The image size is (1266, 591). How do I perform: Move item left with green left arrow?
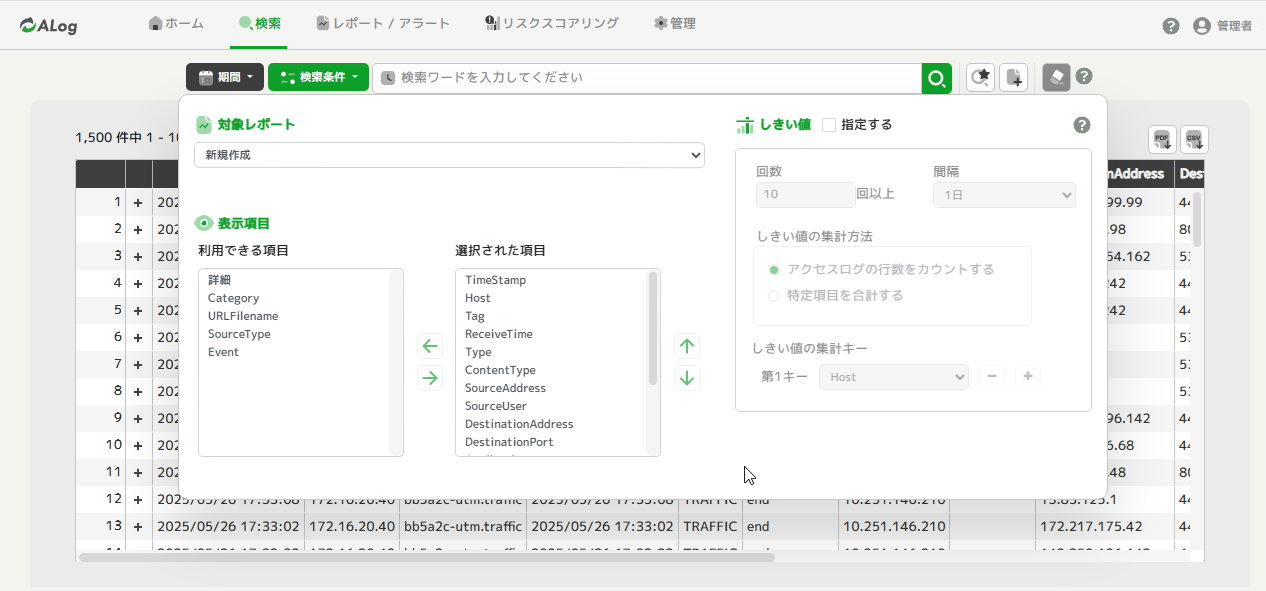pyautogui.click(x=430, y=347)
